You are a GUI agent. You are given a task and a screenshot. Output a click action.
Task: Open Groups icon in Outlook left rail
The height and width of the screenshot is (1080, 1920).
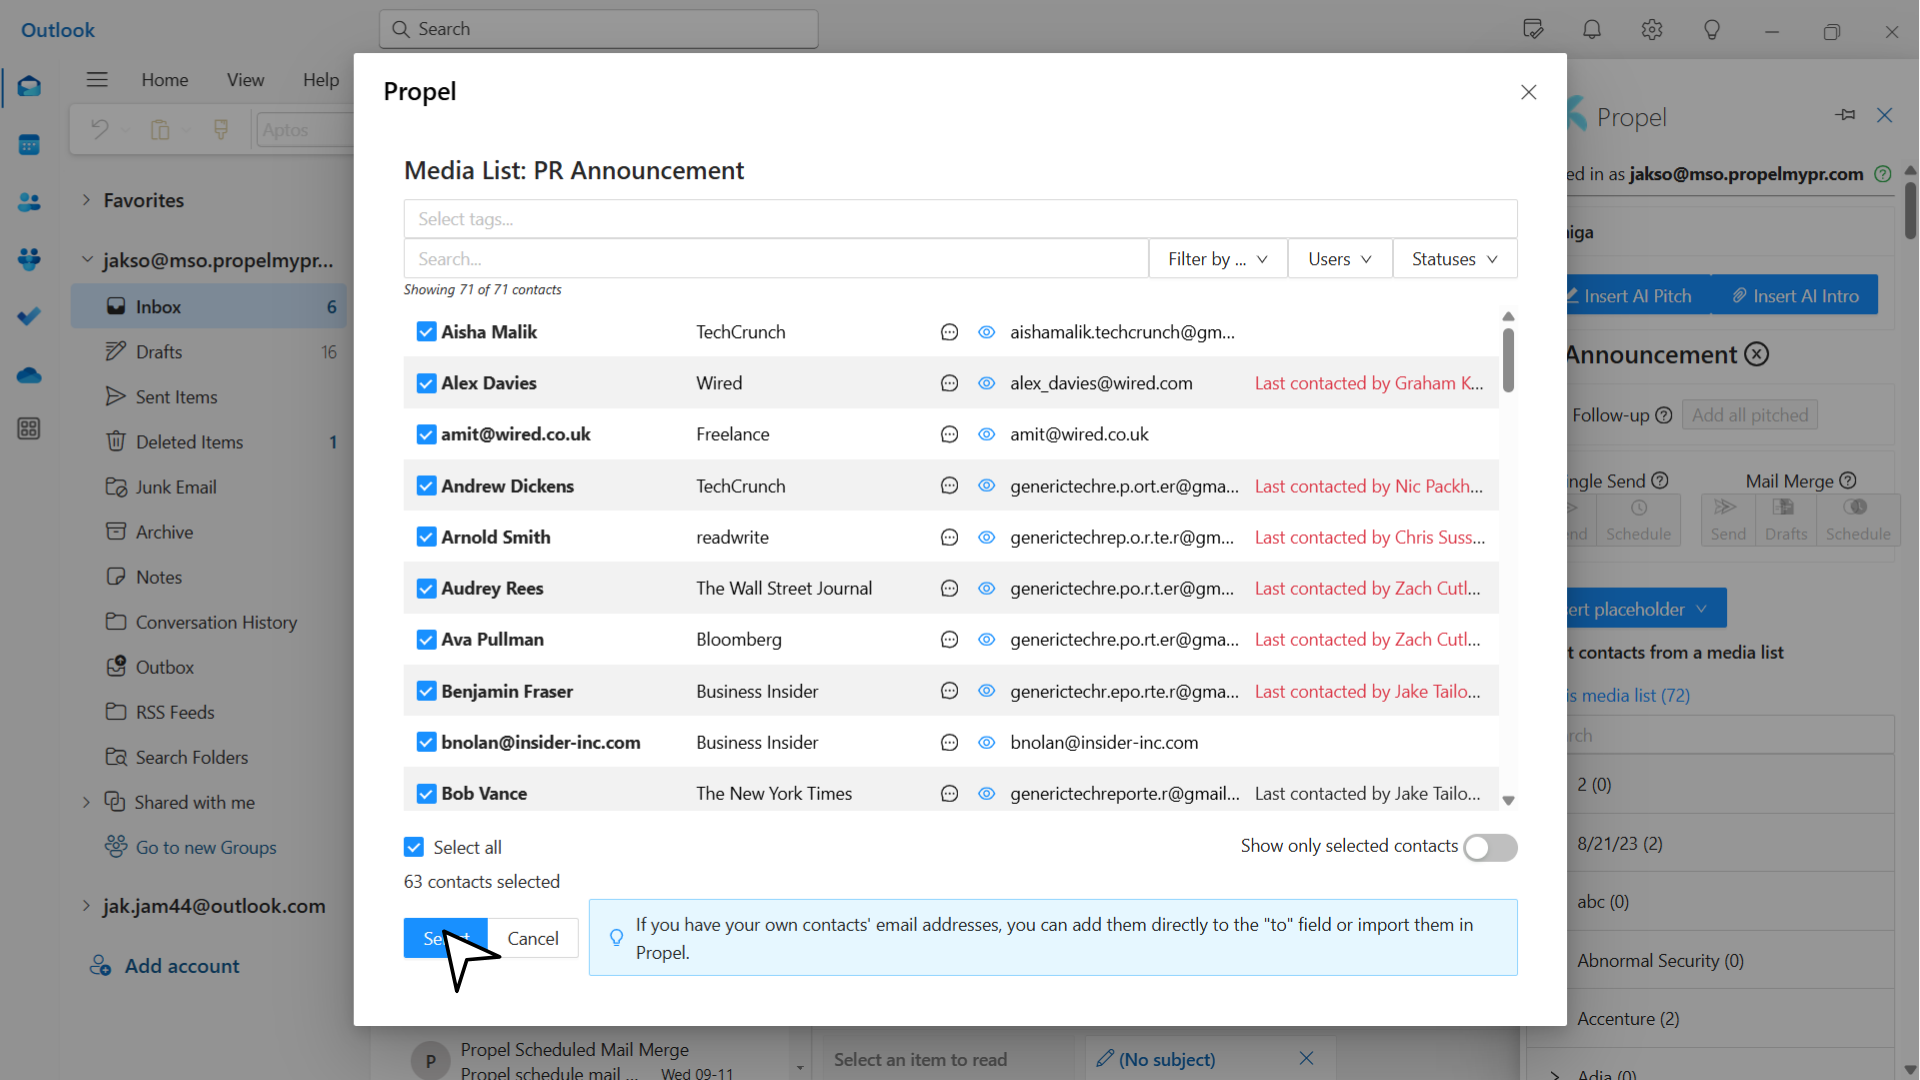click(x=29, y=259)
